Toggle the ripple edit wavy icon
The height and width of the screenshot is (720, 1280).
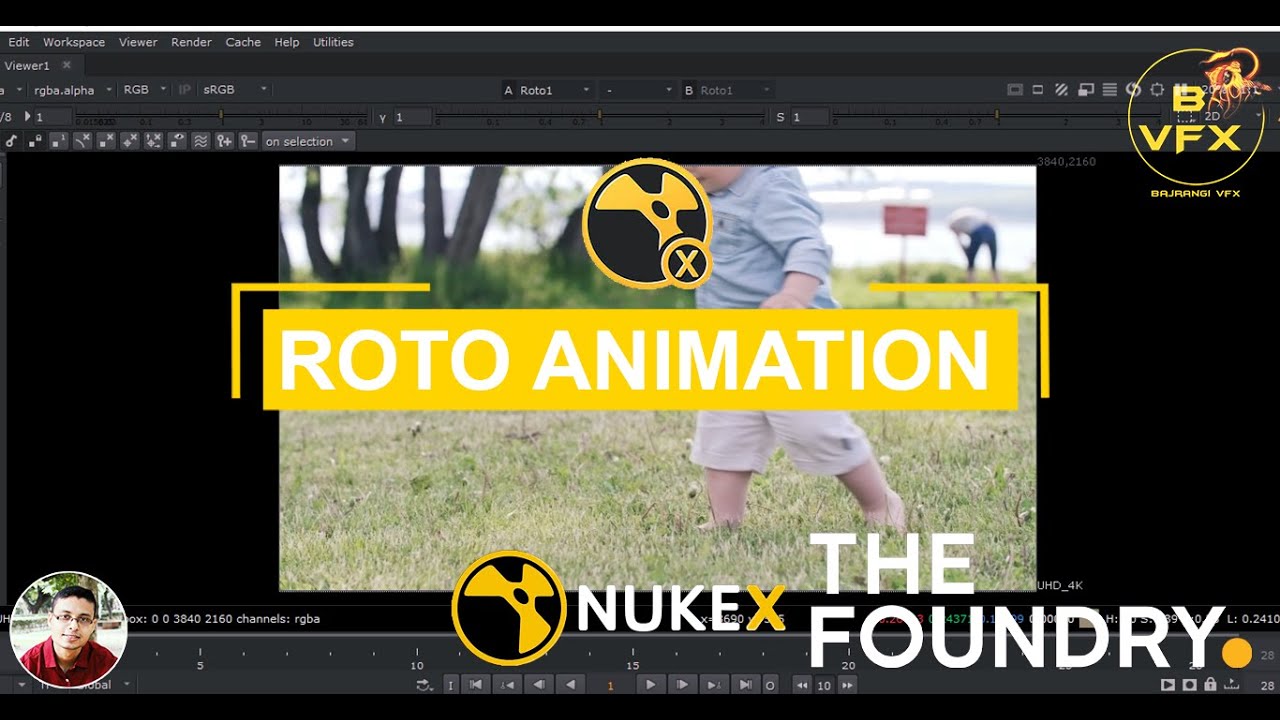201,141
